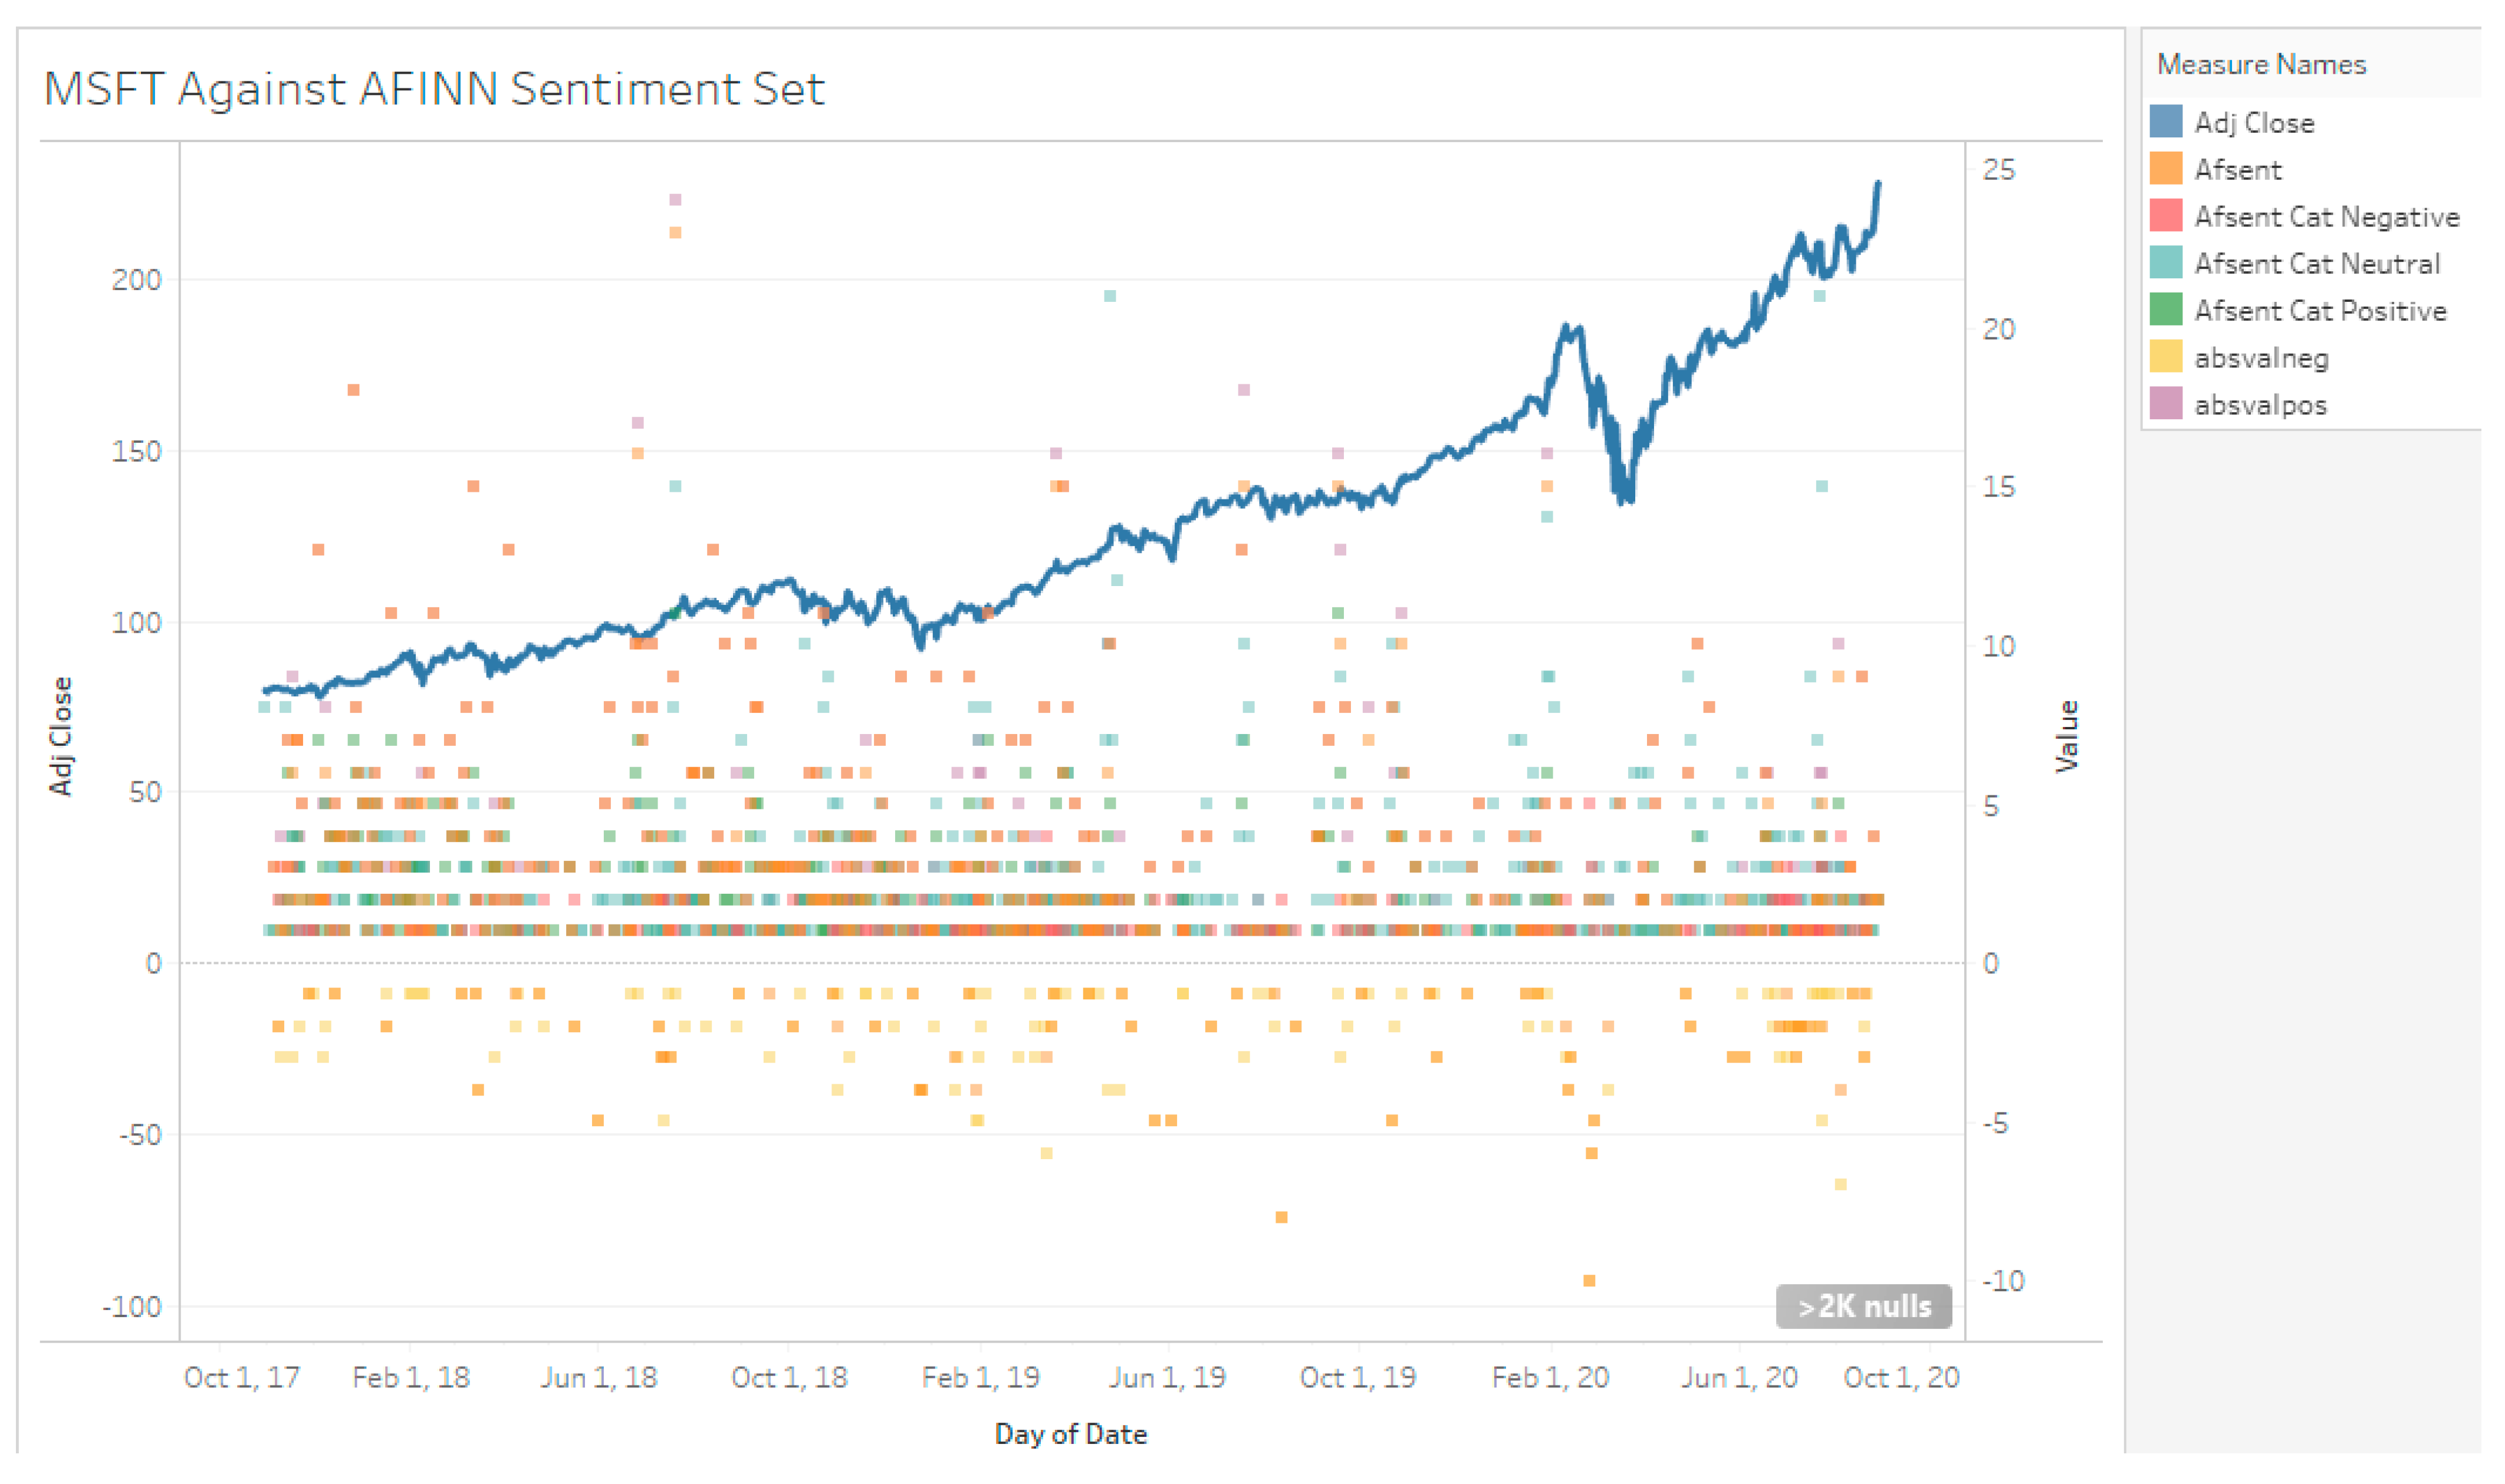Click the Value axis label
2505x1484 pixels.
pyautogui.click(x=2066, y=736)
